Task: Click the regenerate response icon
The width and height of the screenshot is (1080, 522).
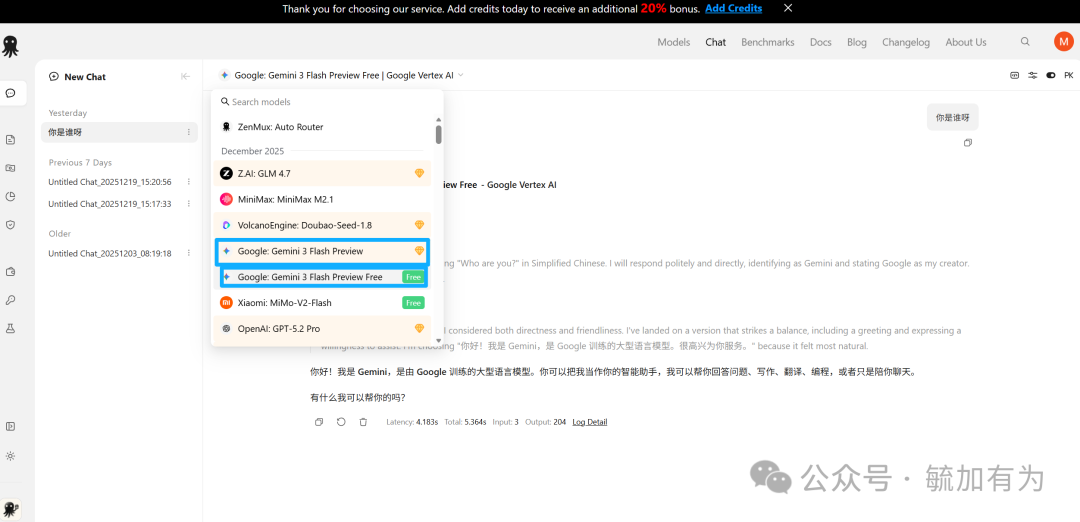Action: click(x=341, y=422)
